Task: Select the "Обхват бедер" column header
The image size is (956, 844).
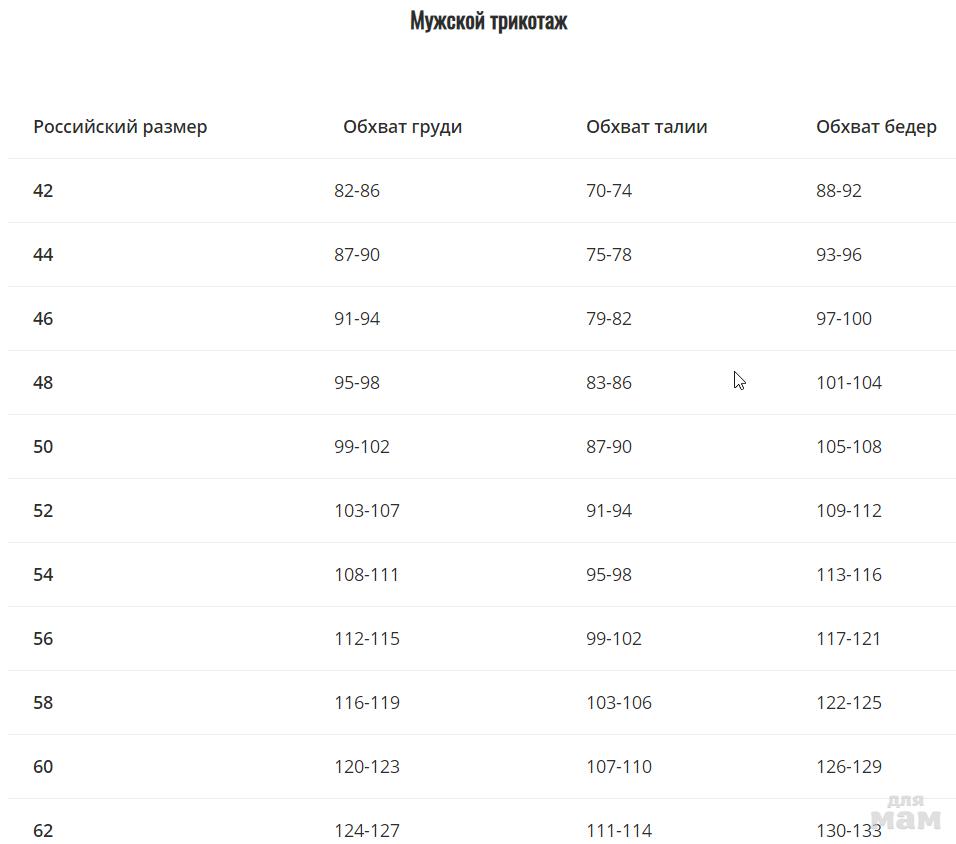Action: (x=876, y=127)
